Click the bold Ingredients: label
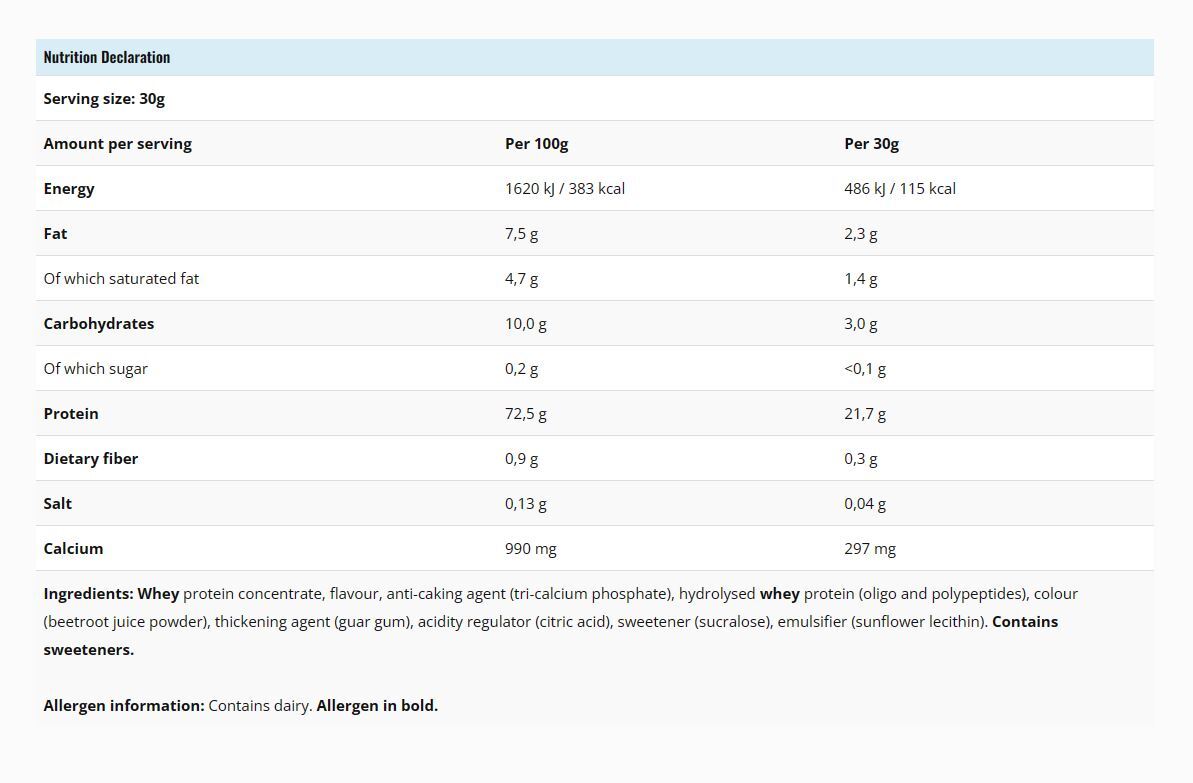The image size is (1193, 783). click(88, 594)
